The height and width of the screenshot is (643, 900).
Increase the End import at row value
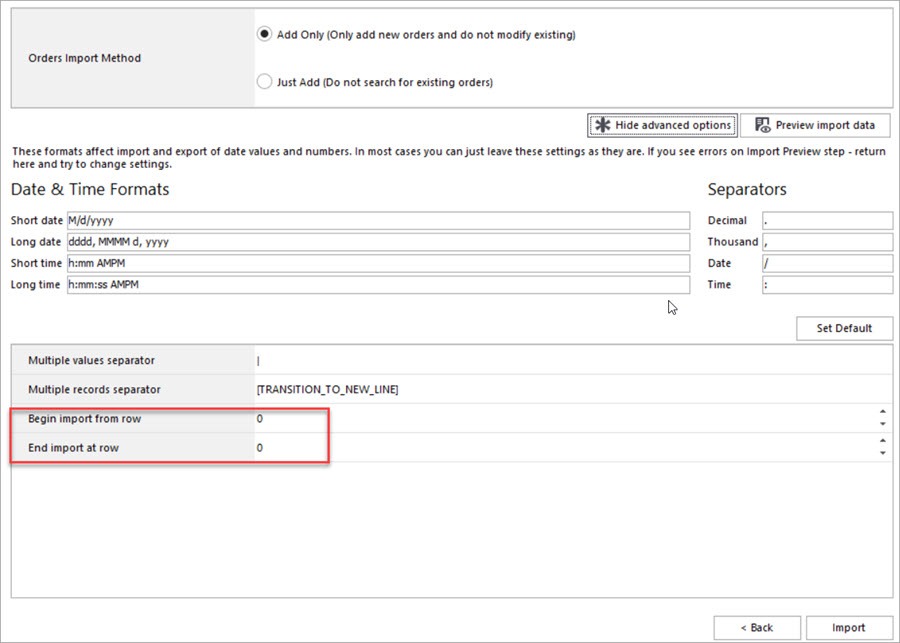(x=882, y=441)
